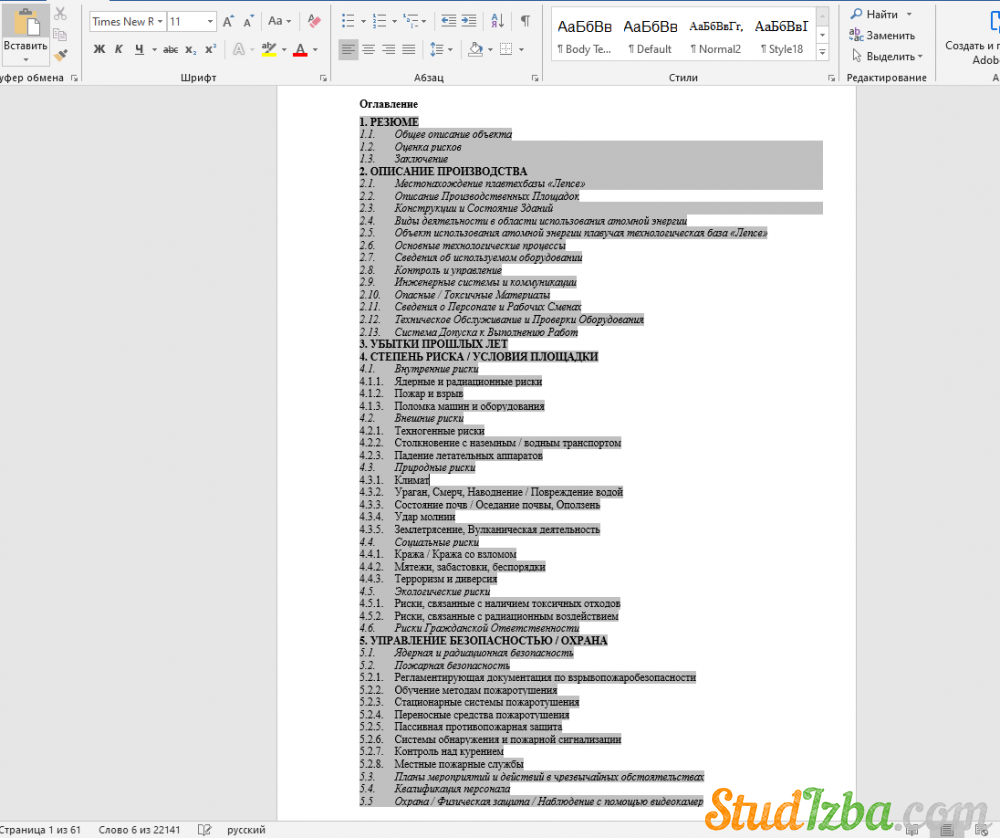
Task: Decrease font size with the shrink font icon
Action: [x=249, y=22]
